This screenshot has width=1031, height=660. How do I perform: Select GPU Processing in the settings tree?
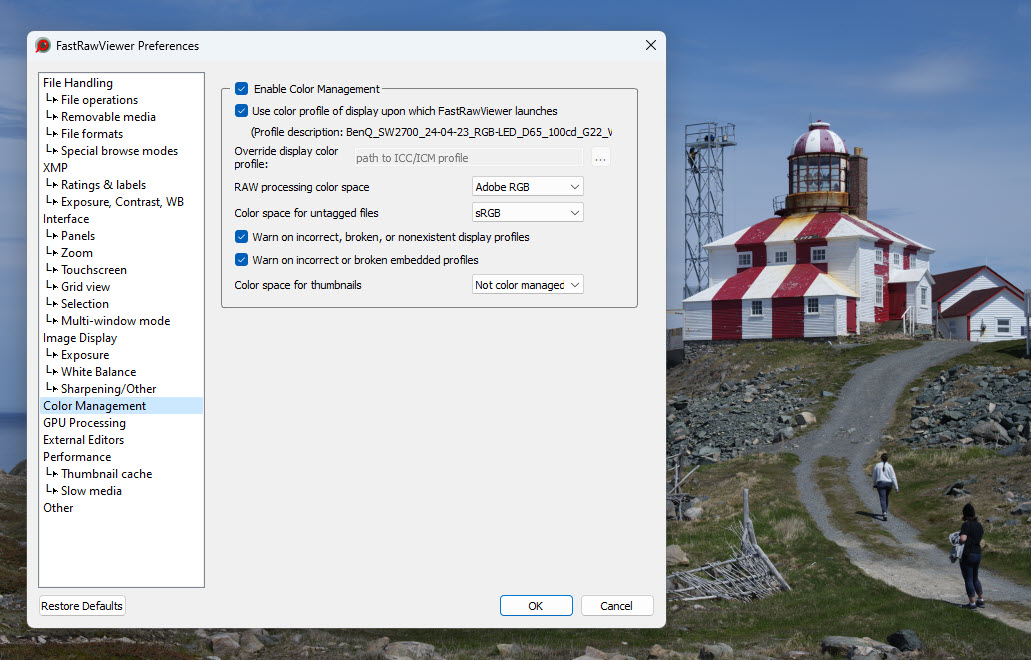click(84, 423)
